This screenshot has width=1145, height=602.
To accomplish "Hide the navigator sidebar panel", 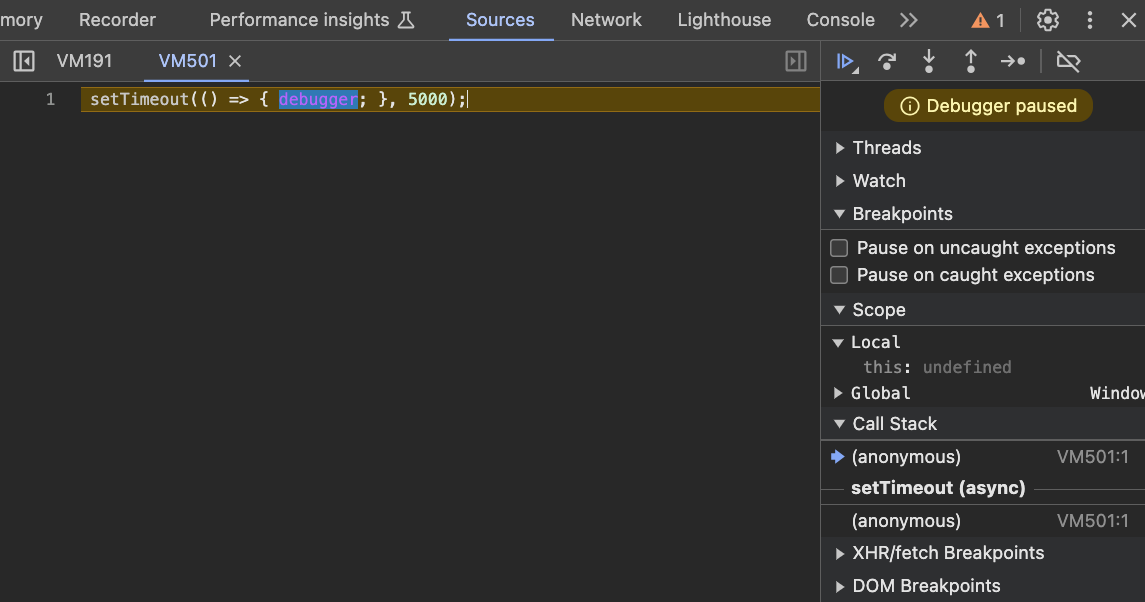I will click(23, 61).
